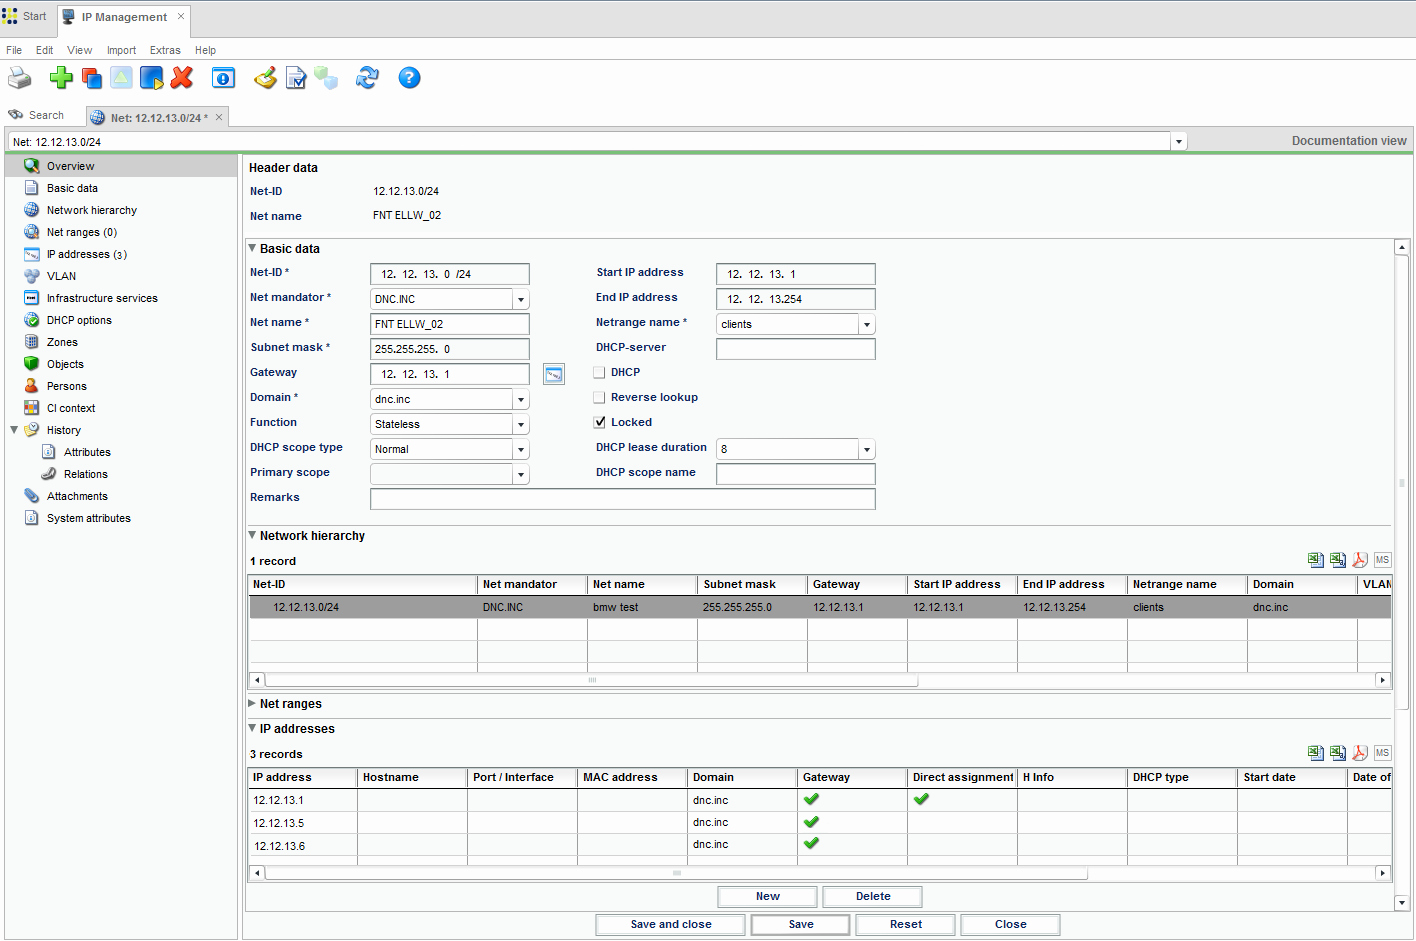Click the Save and close button
Viewport: 1416px width, 941px height.
(x=670, y=925)
